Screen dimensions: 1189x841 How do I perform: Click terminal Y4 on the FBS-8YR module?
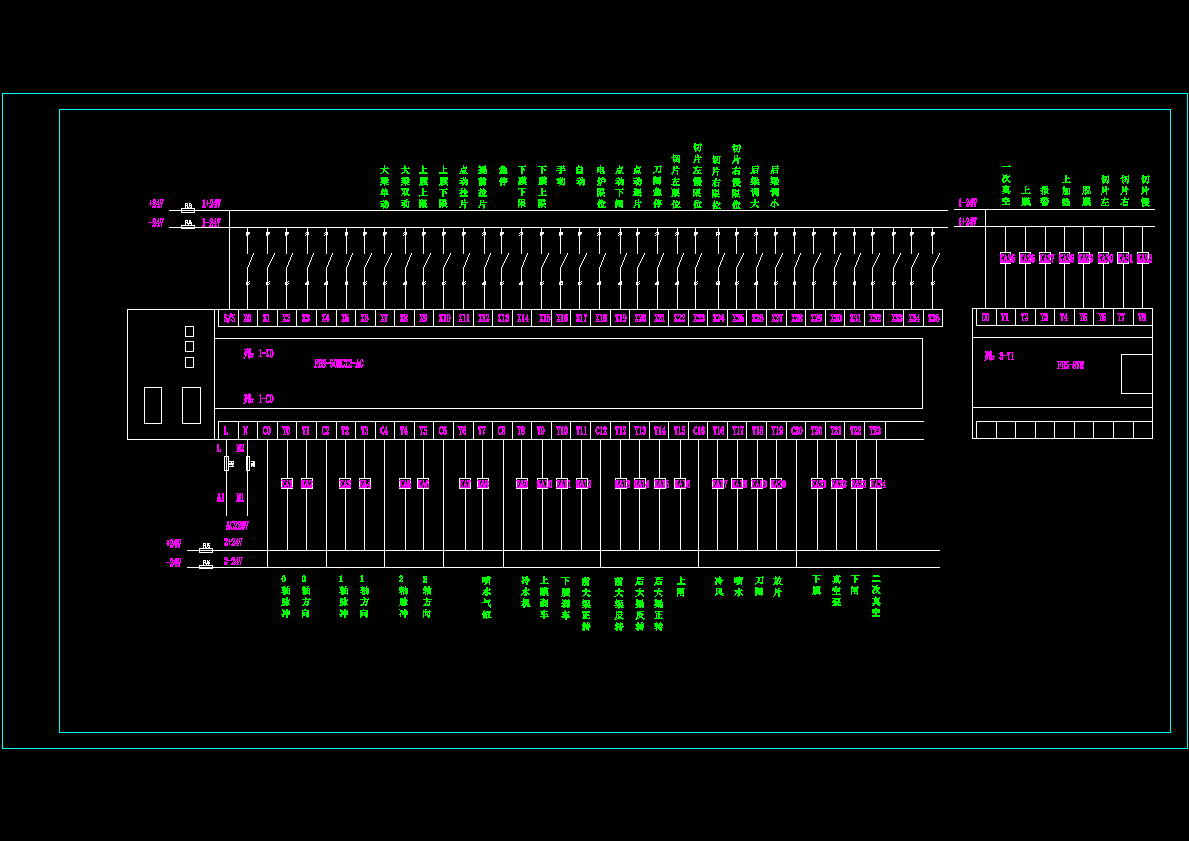coord(1063,318)
